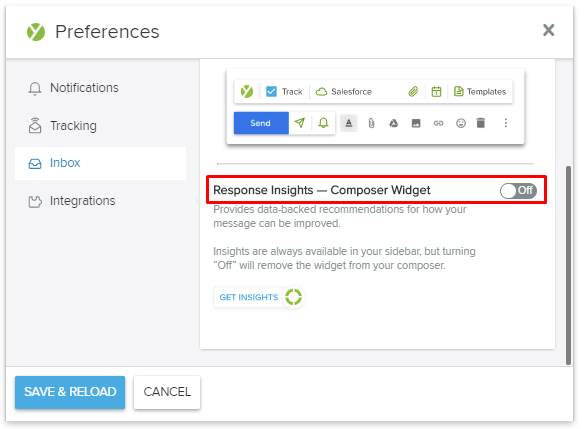Click the text formatting A icon
The image size is (585, 429).
349,123
